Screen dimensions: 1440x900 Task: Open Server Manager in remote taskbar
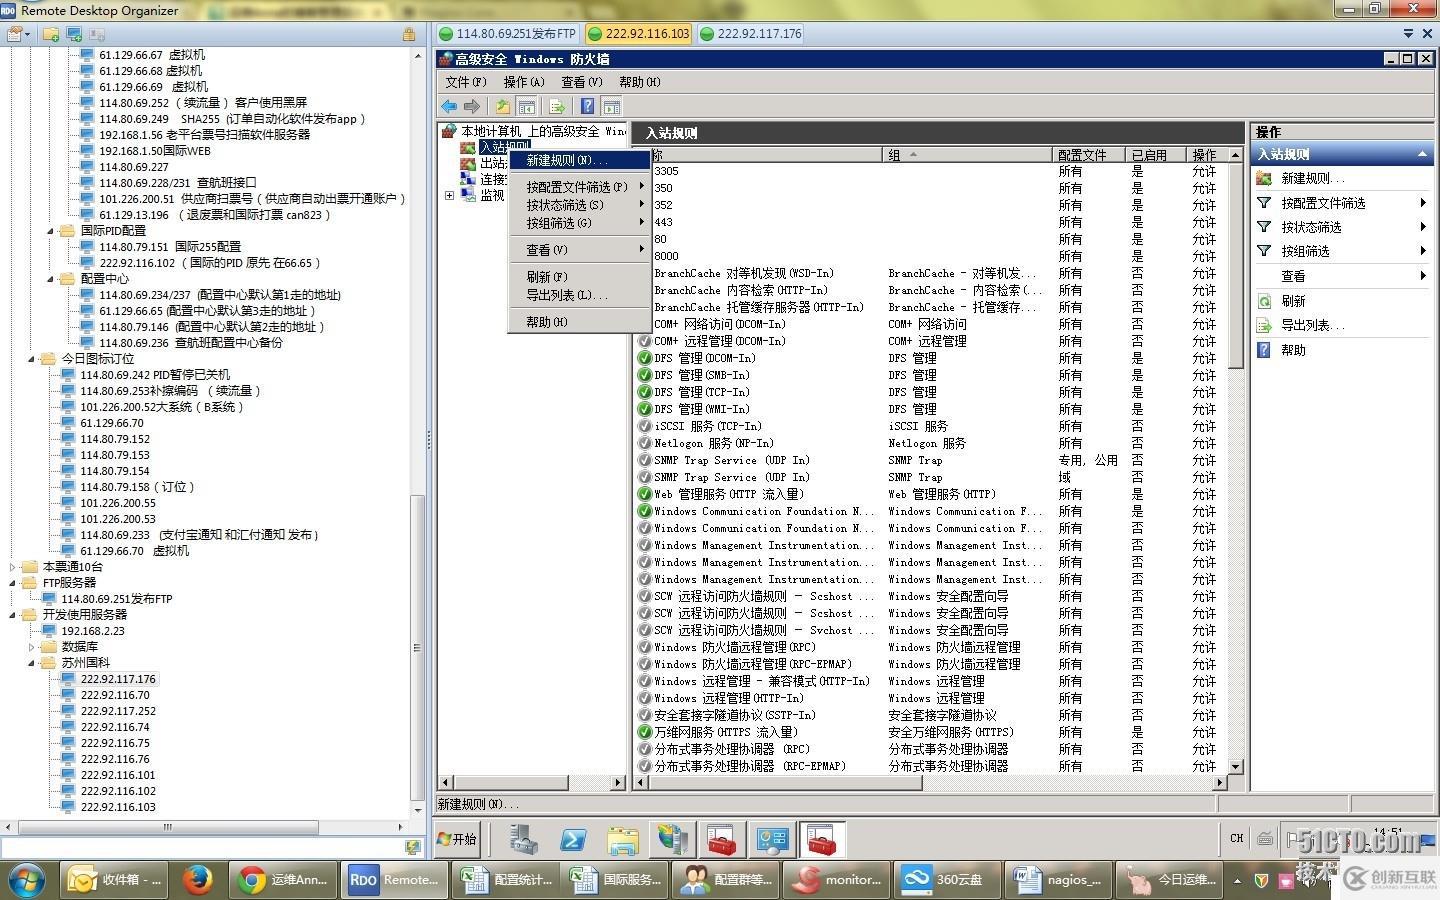click(523, 840)
